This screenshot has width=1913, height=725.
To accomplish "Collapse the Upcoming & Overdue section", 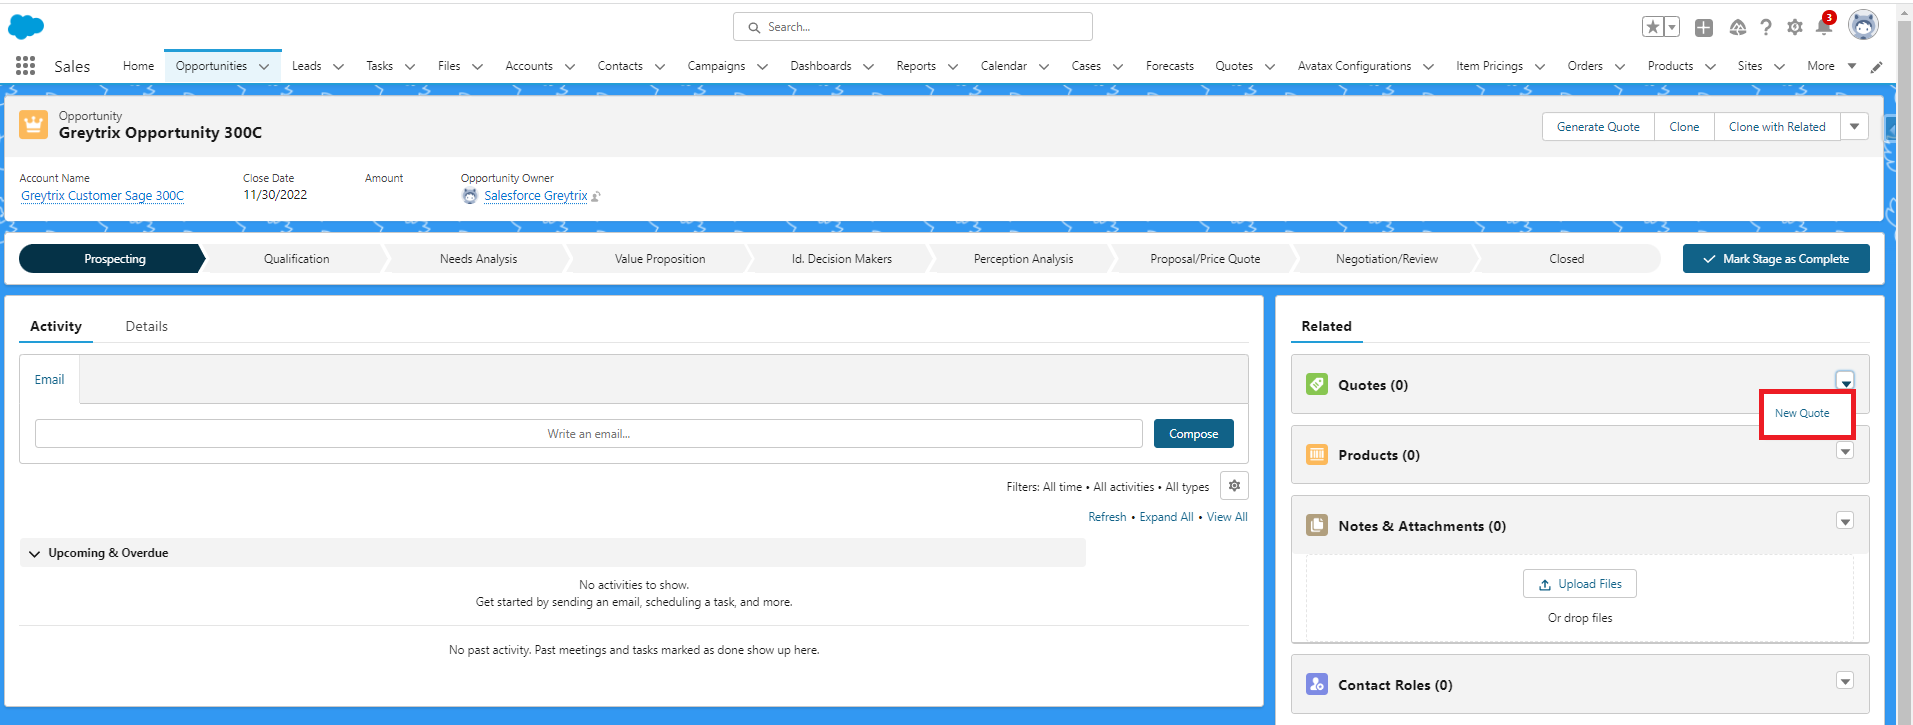I will (x=35, y=553).
